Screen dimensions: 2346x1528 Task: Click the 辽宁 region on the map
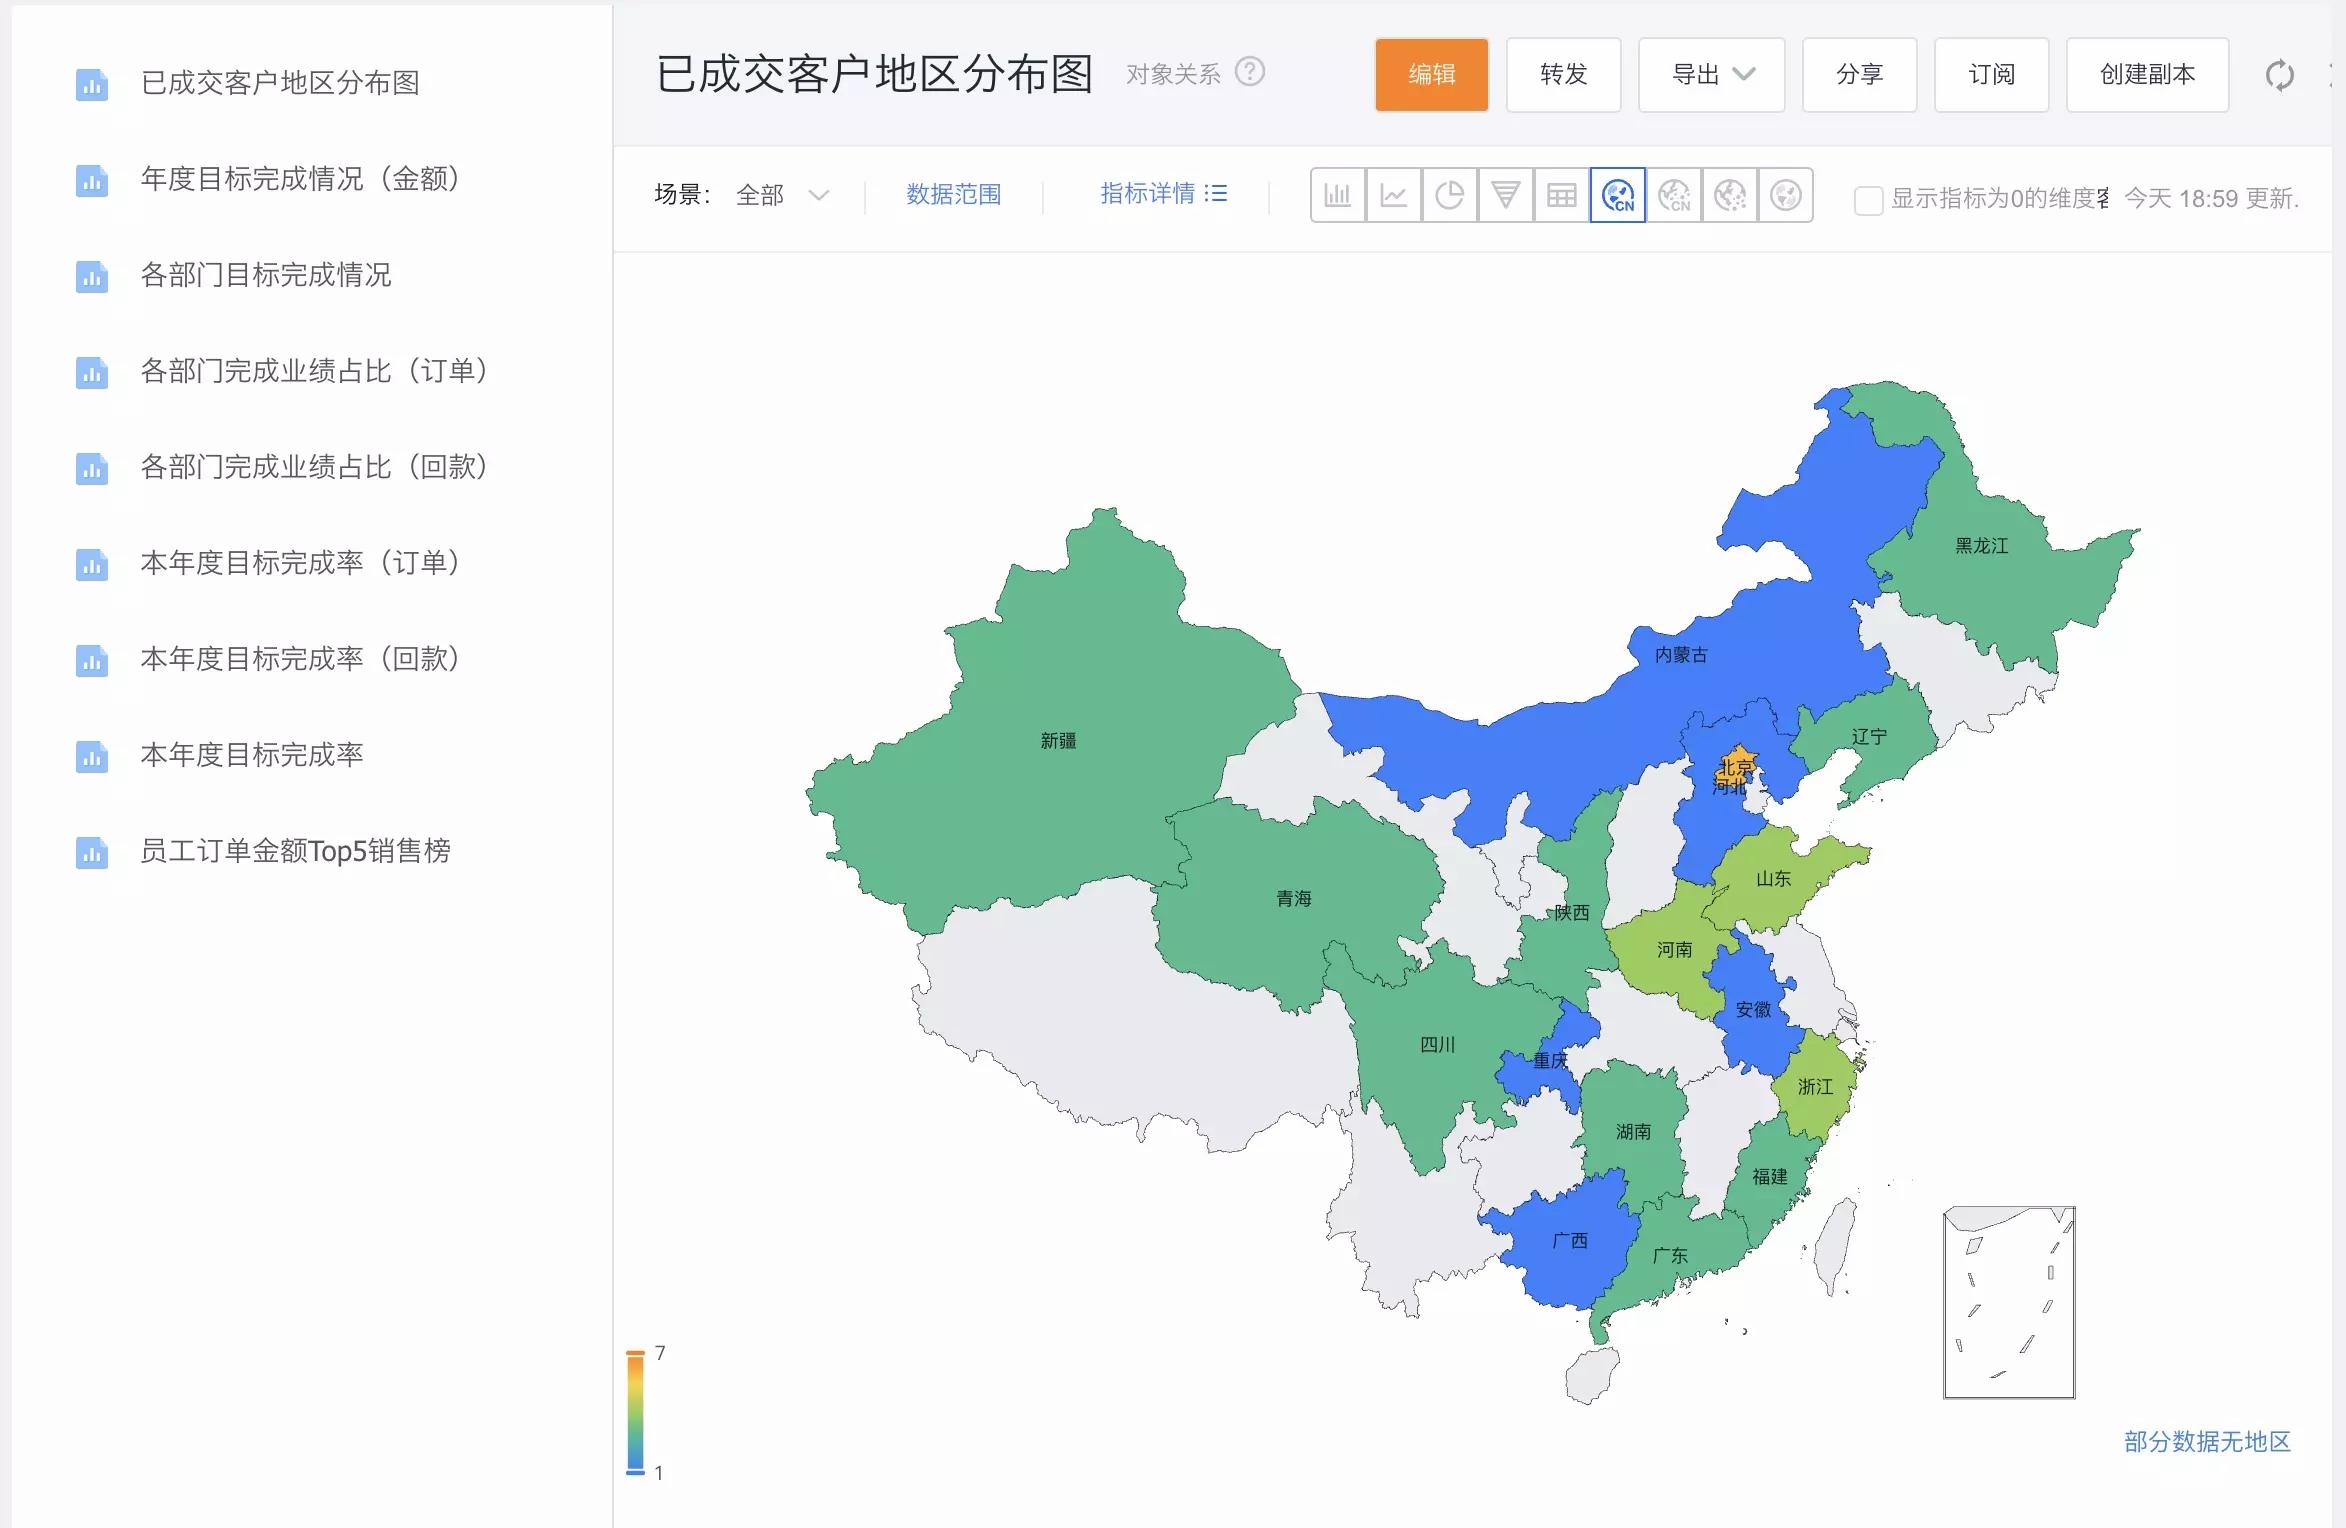pos(1868,737)
